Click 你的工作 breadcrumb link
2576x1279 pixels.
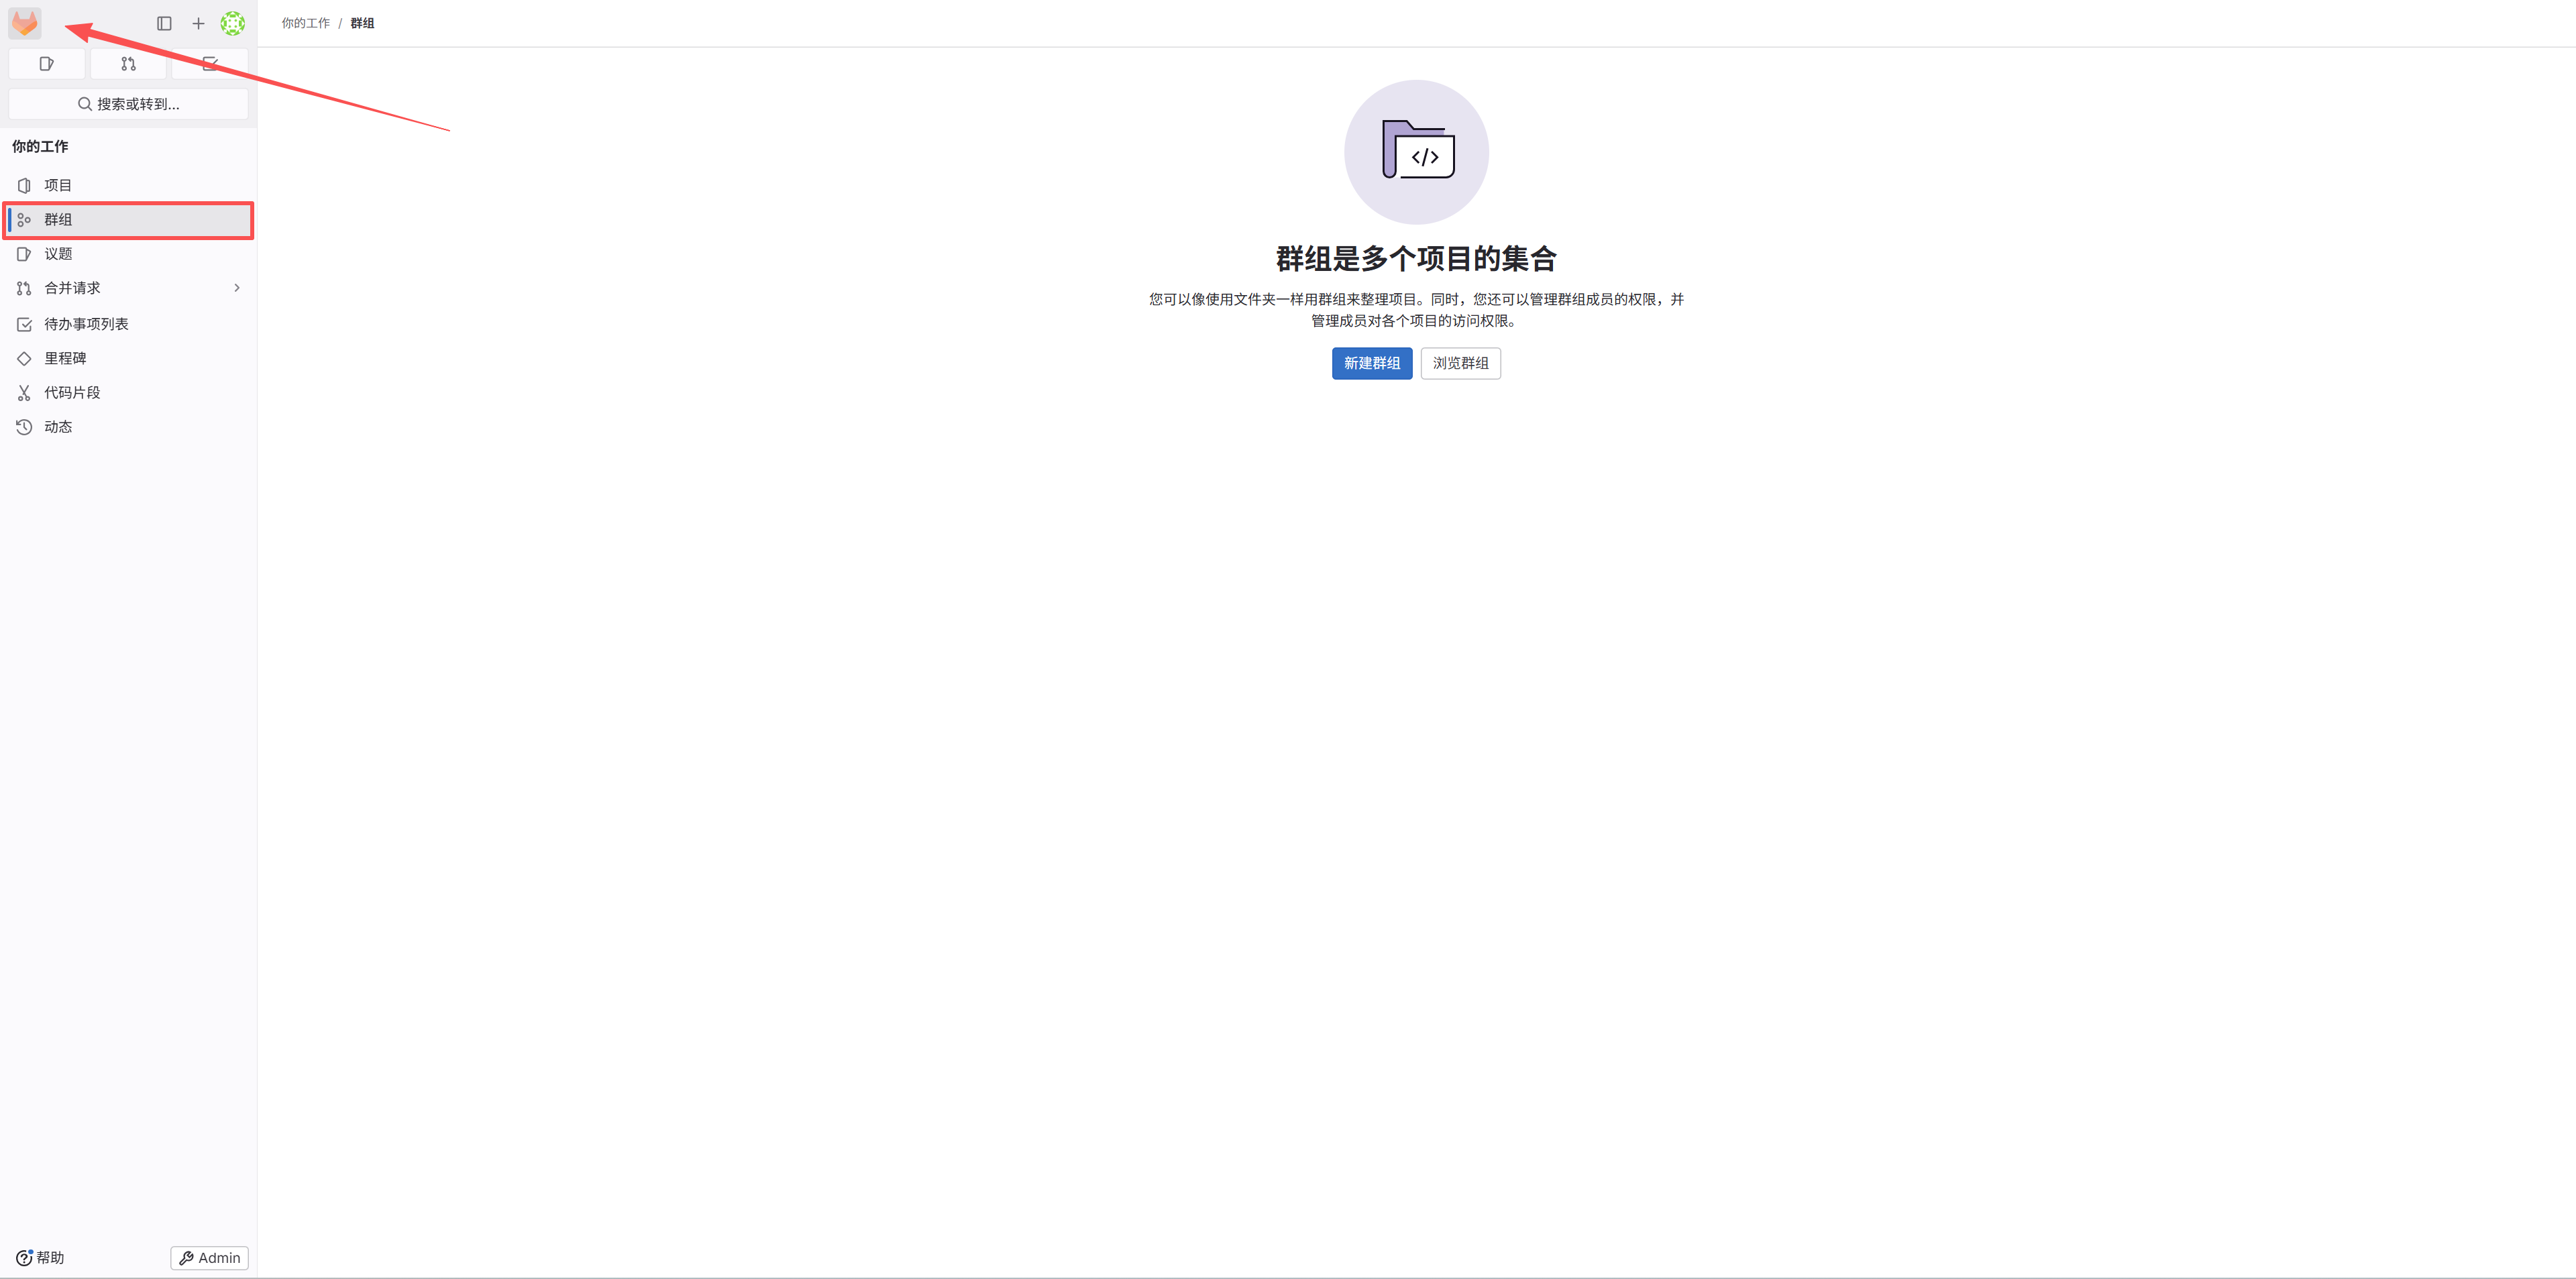pos(305,23)
